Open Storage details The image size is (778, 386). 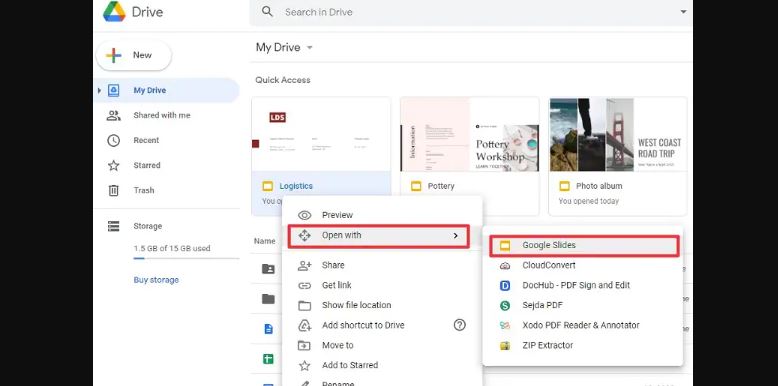point(148,226)
